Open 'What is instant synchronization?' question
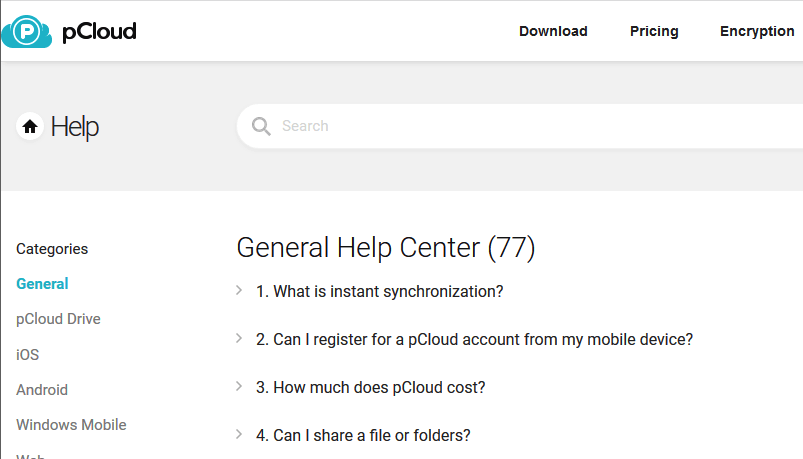 pyautogui.click(x=379, y=291)
